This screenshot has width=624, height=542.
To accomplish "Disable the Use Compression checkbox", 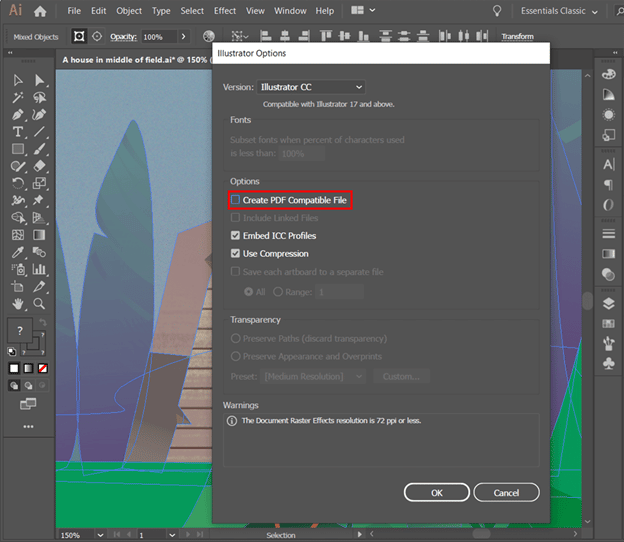I will coord(235,254).
